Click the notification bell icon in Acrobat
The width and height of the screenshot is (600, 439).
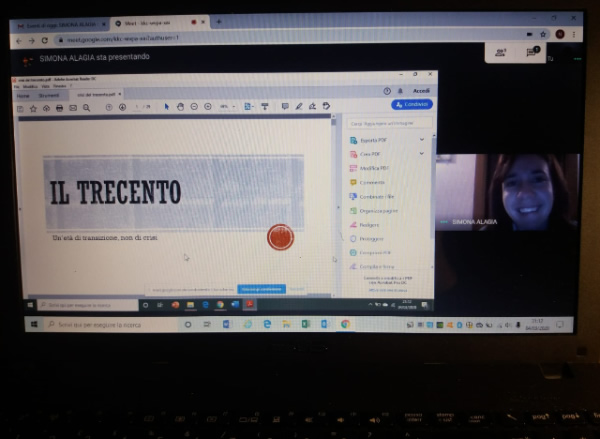pos(400,91)
